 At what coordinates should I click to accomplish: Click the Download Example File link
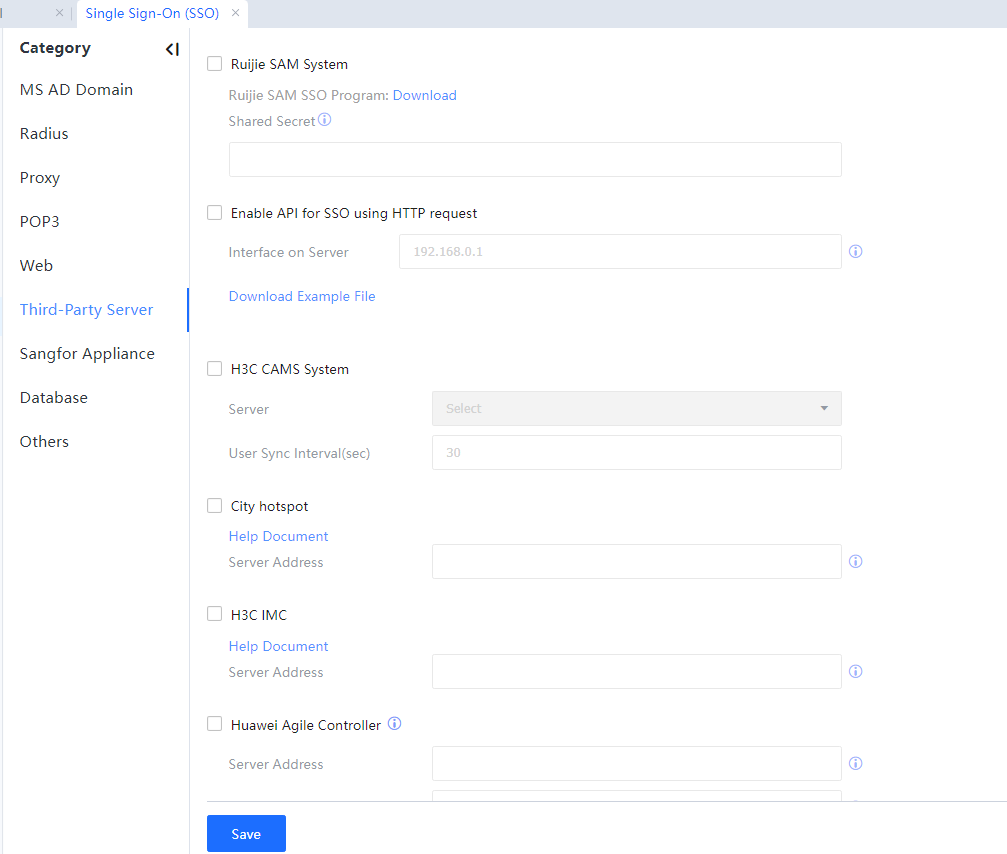pos(302,296)
